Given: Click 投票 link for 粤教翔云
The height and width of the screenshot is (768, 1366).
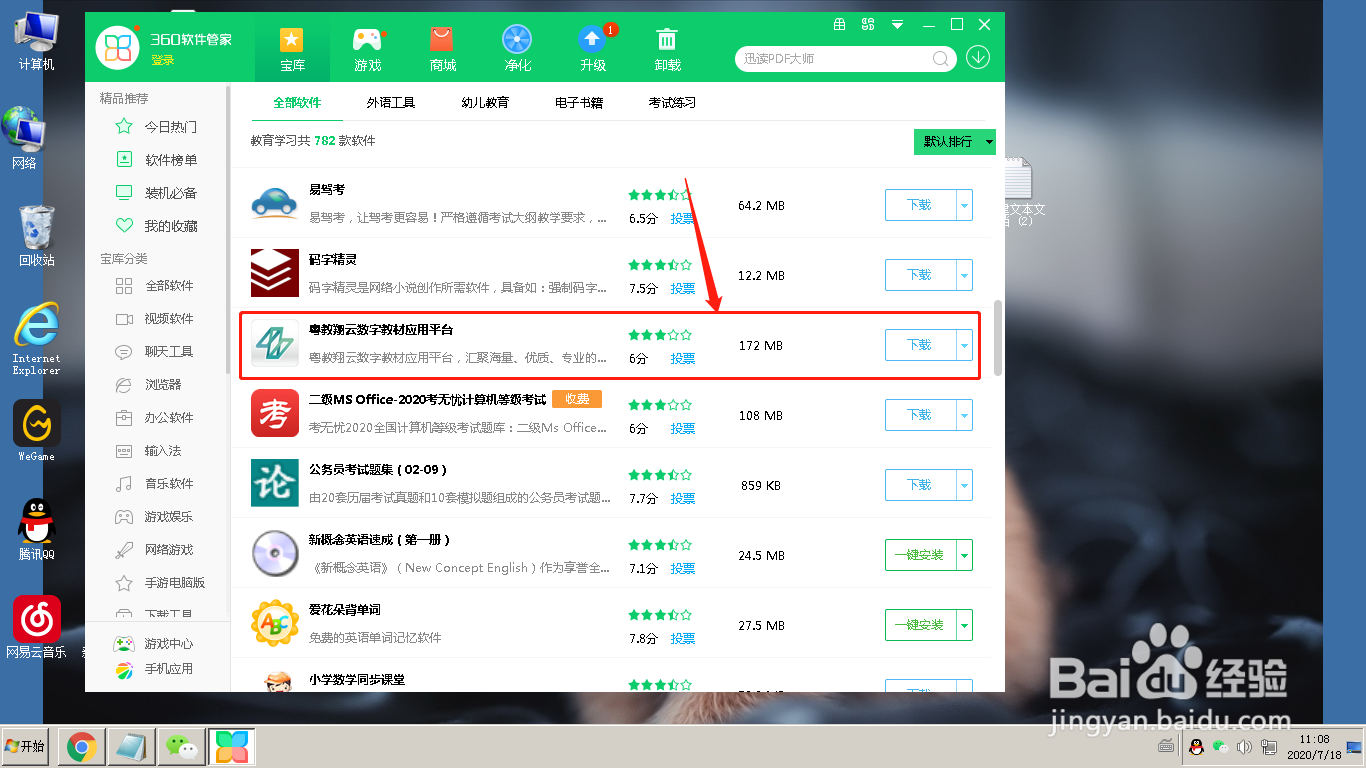Looking at the screenshot, I should [683, 358].
